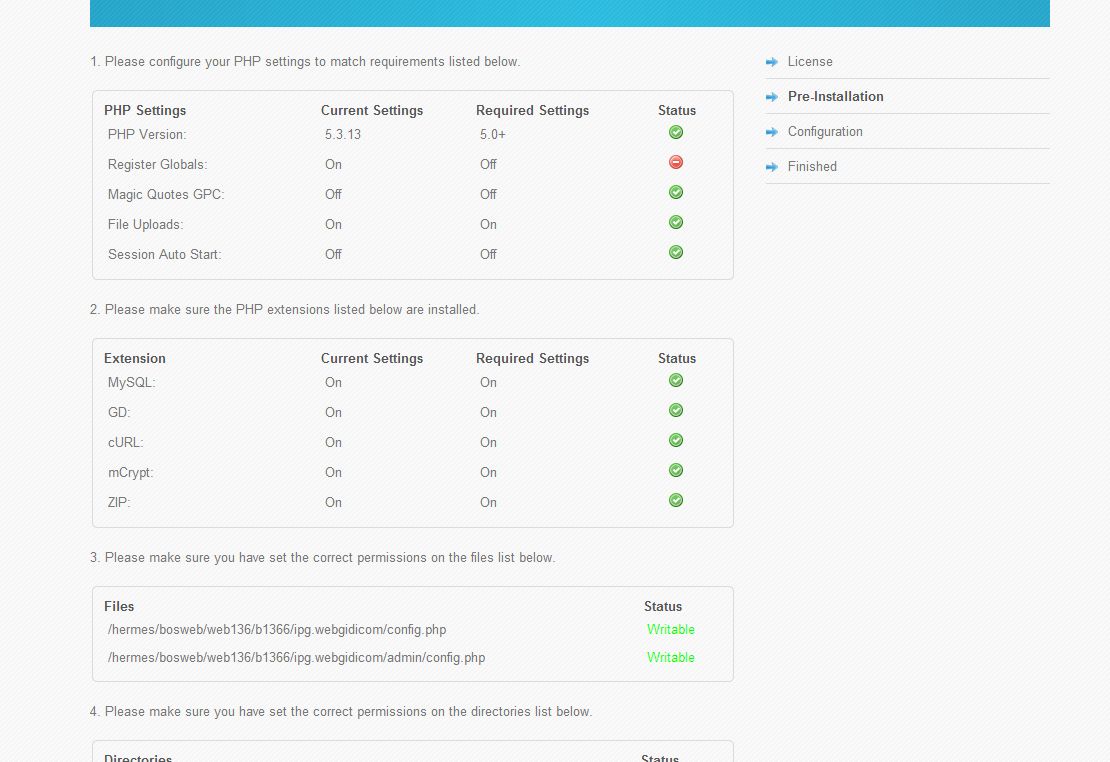Click the green status icon for GD
1110x762 pixels.
coord(676,410)
